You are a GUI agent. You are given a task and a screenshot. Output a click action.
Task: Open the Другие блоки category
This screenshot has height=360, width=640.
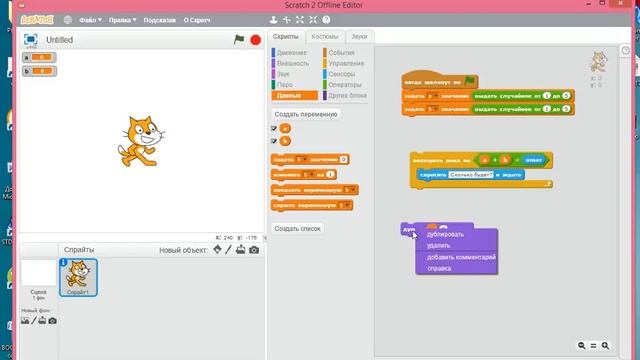pos(347,95)
